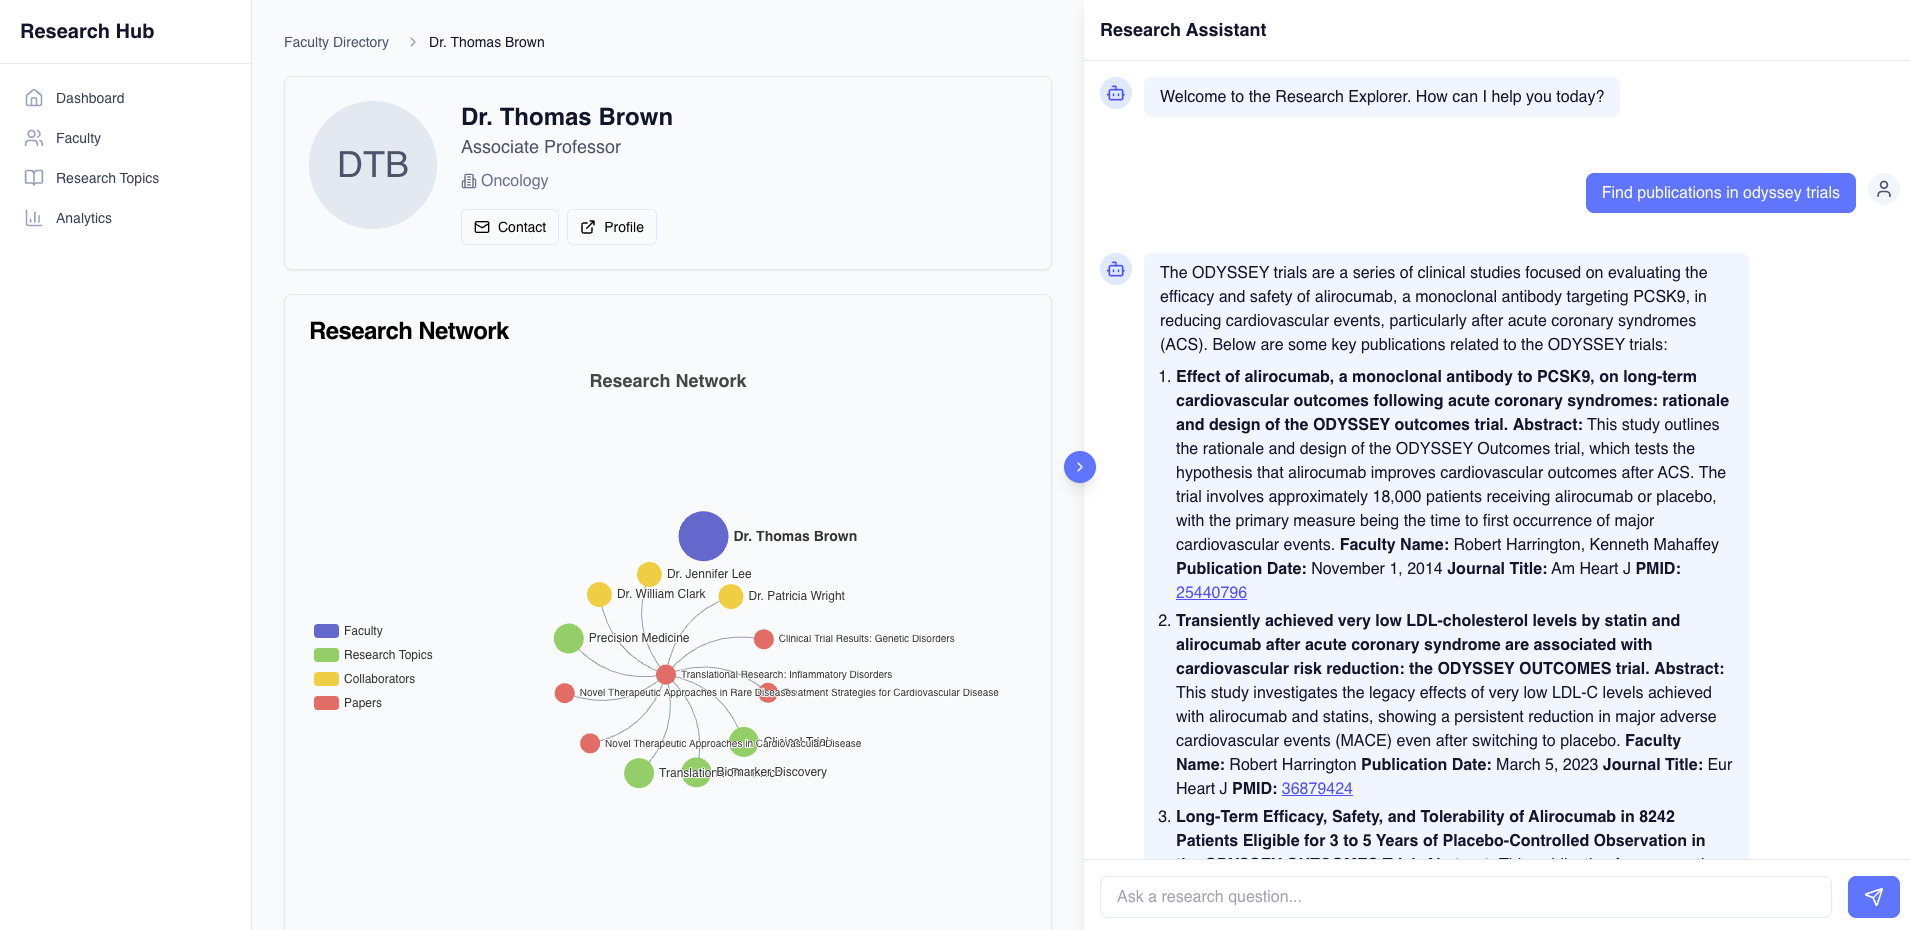Send the message with the paper plane icon
1910x930 pixels.
(x=1873, y=897)
